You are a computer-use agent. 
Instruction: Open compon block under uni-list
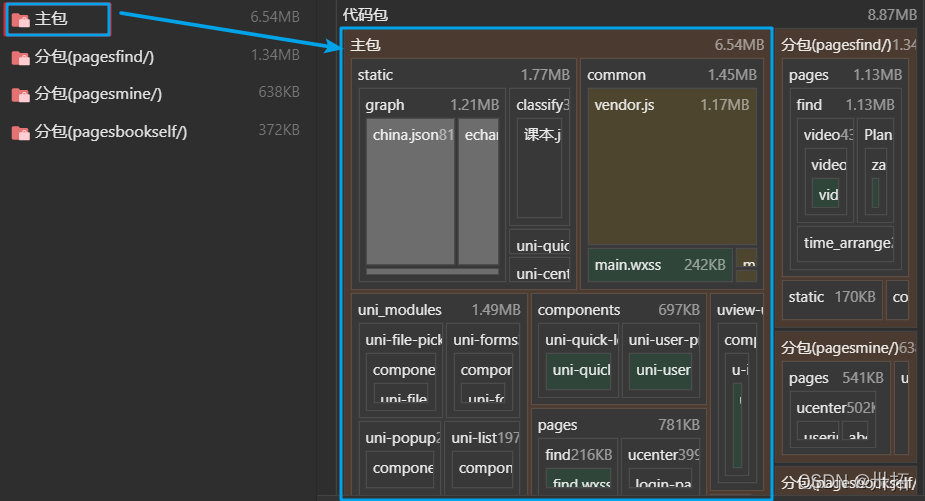(483, 468)
